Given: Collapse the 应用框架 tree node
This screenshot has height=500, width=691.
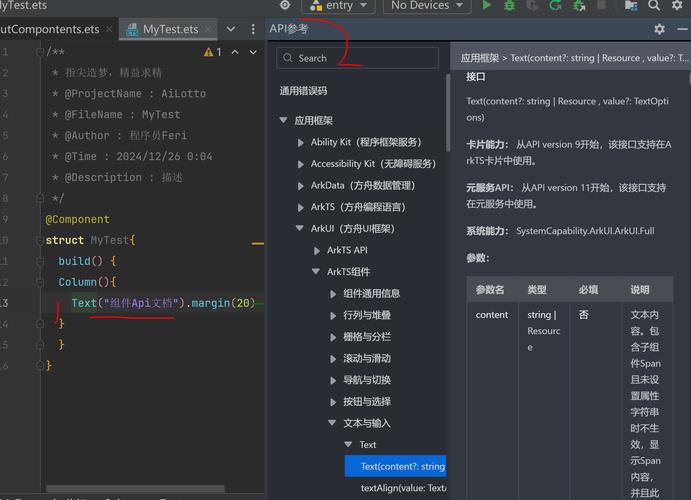Looking at the screenshot, I should [x=284, y=120].
